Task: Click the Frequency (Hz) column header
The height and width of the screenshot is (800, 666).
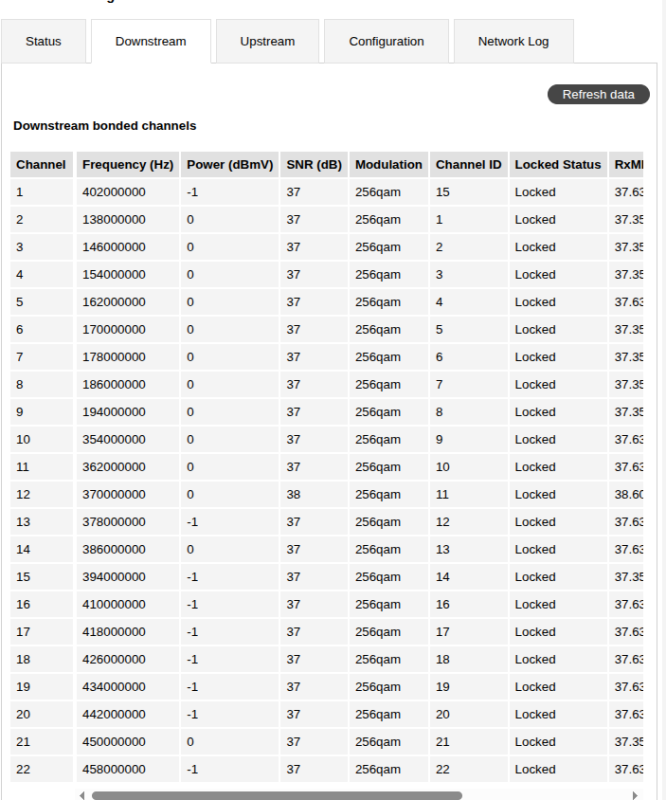Action: [128, 164]
